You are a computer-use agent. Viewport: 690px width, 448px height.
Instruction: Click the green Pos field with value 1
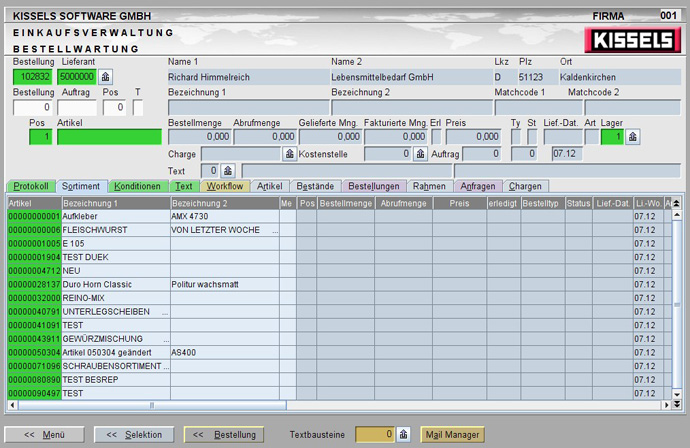(x=40, y=137)
